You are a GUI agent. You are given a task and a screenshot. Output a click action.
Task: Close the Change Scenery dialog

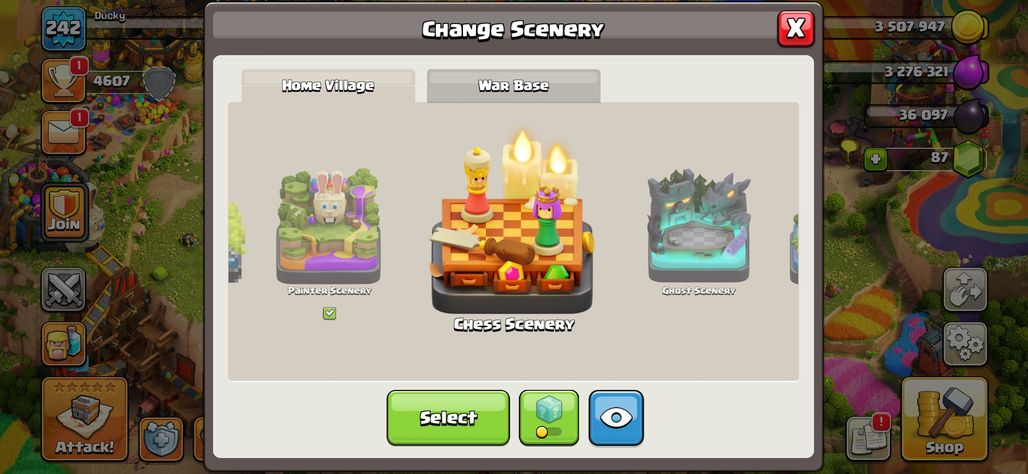click(795, 29)
